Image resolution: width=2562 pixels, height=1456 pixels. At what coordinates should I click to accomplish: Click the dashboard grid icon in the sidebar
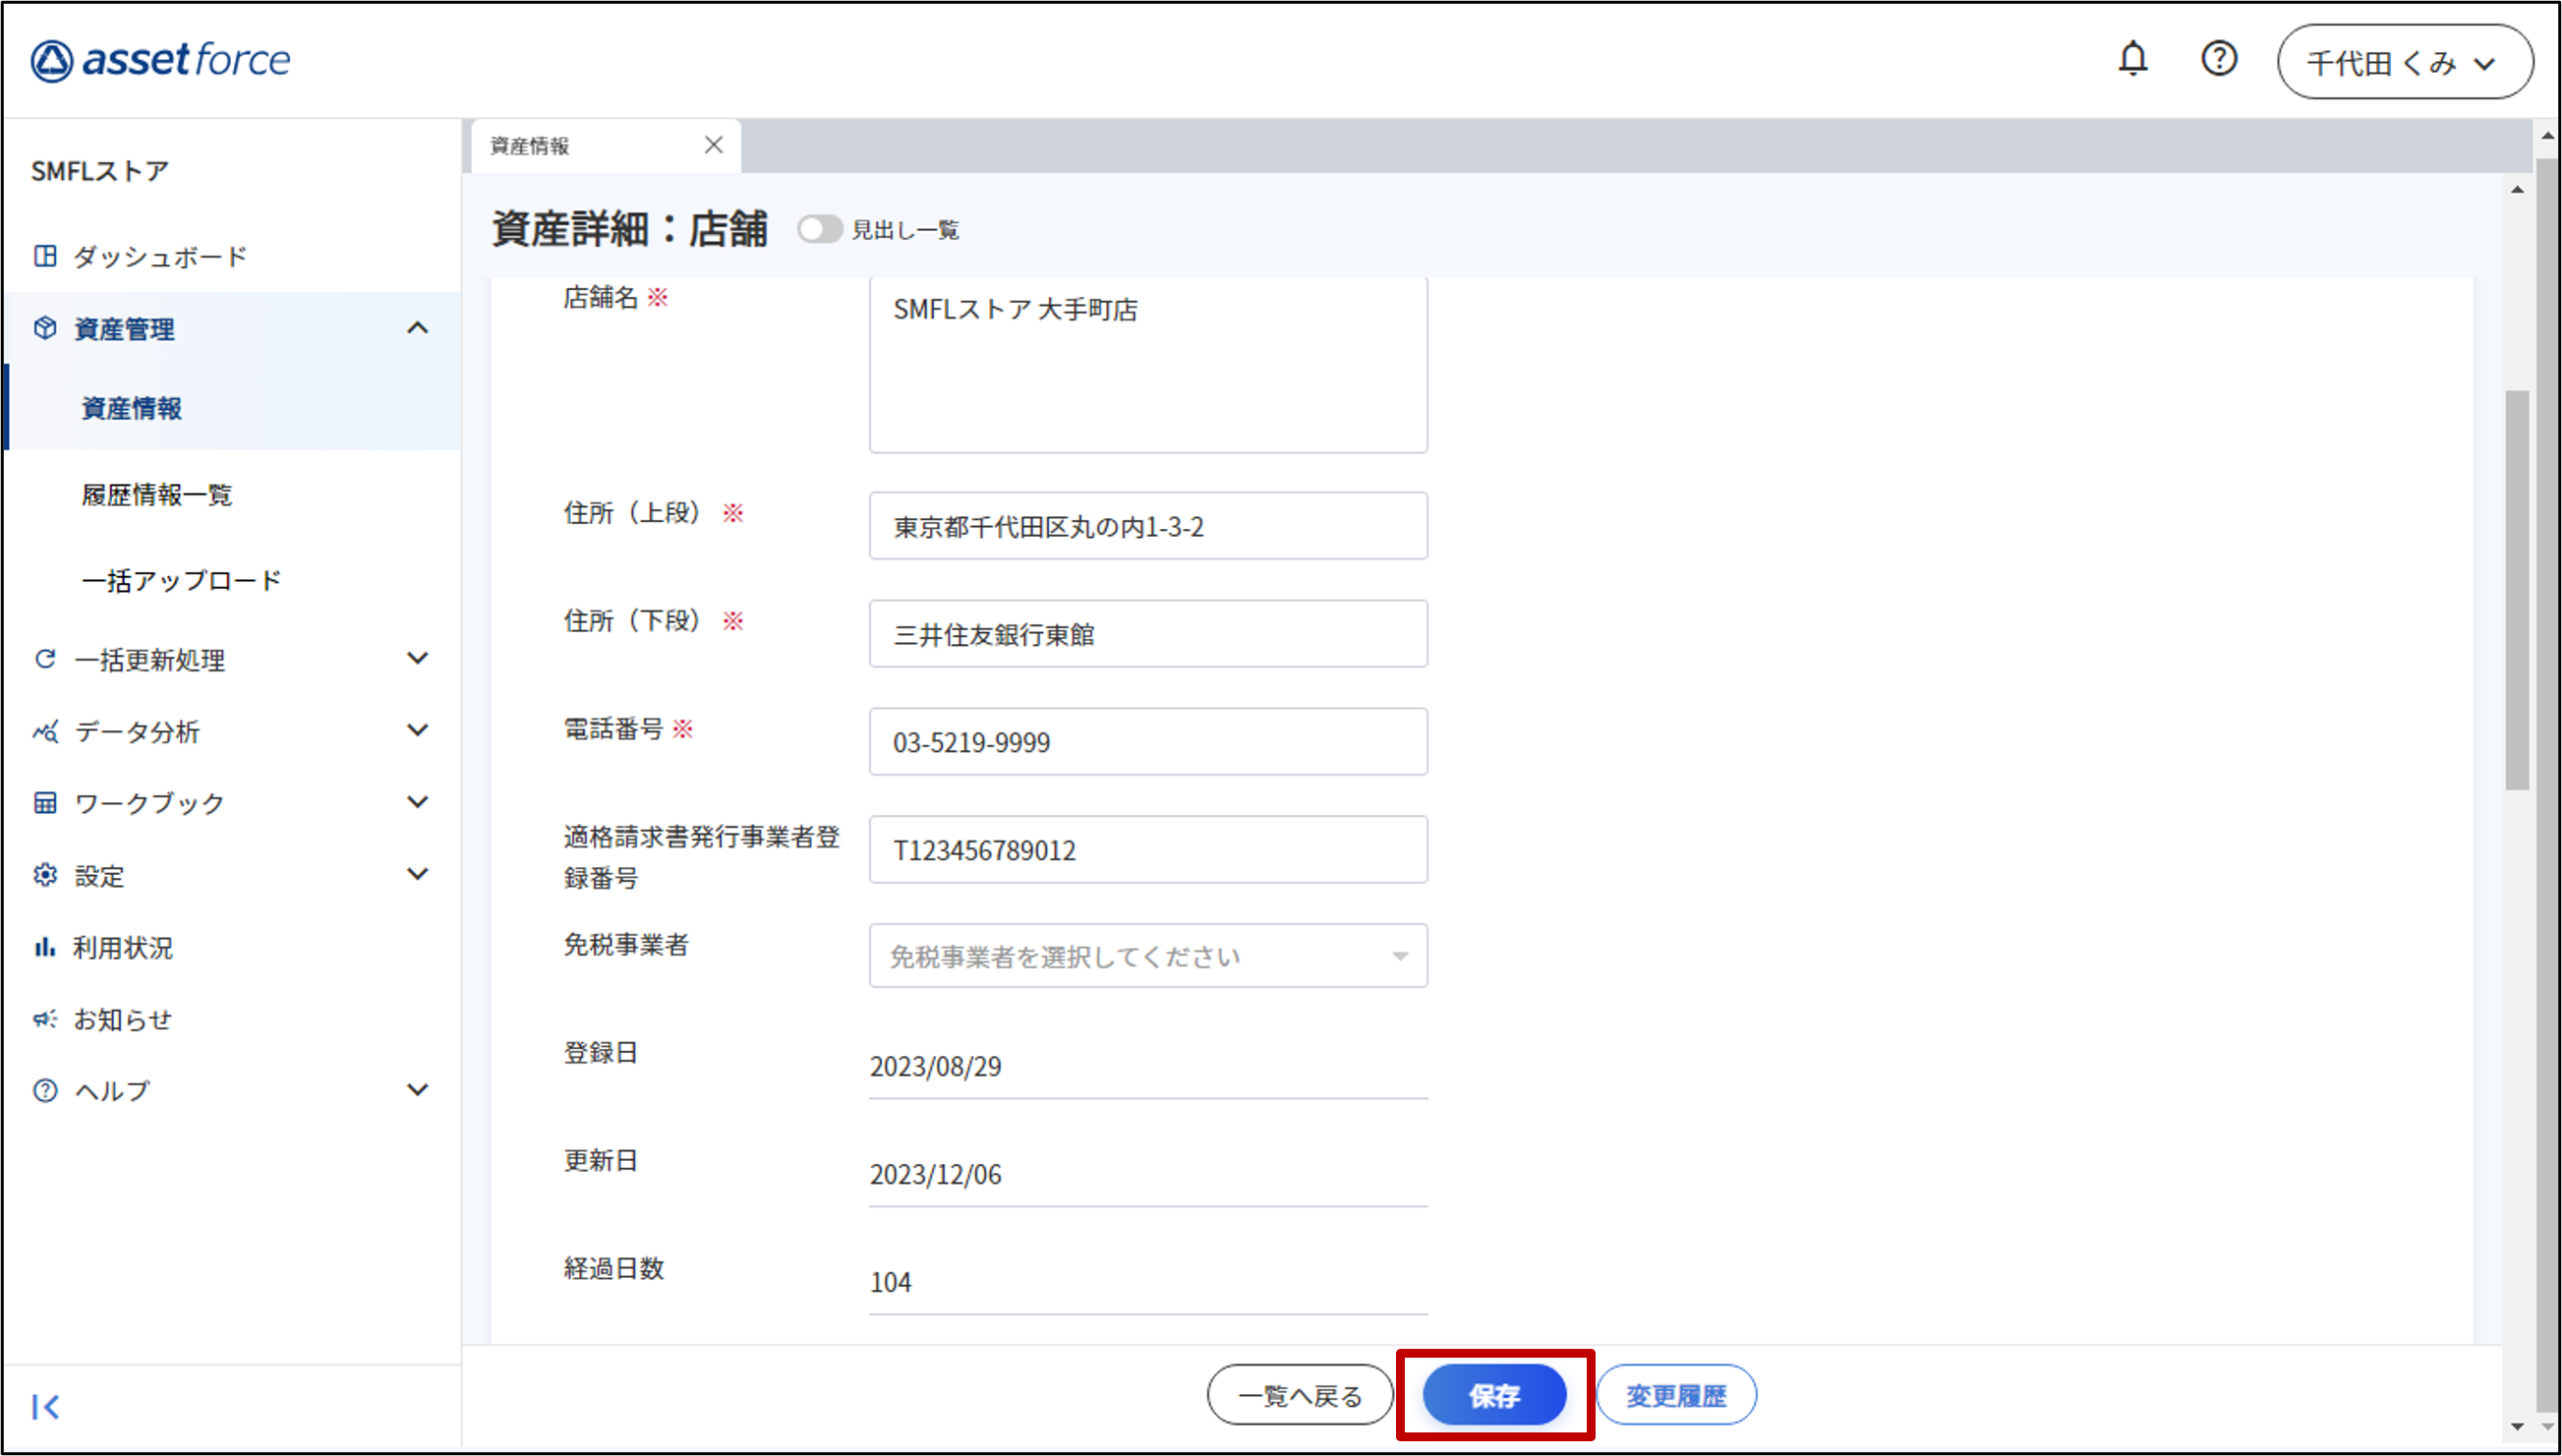pos(45,256)
